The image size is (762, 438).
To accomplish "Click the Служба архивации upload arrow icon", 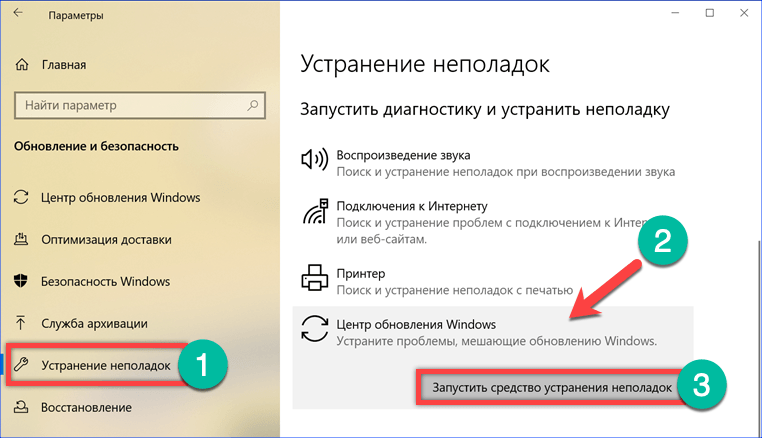I will coord(20,323).
